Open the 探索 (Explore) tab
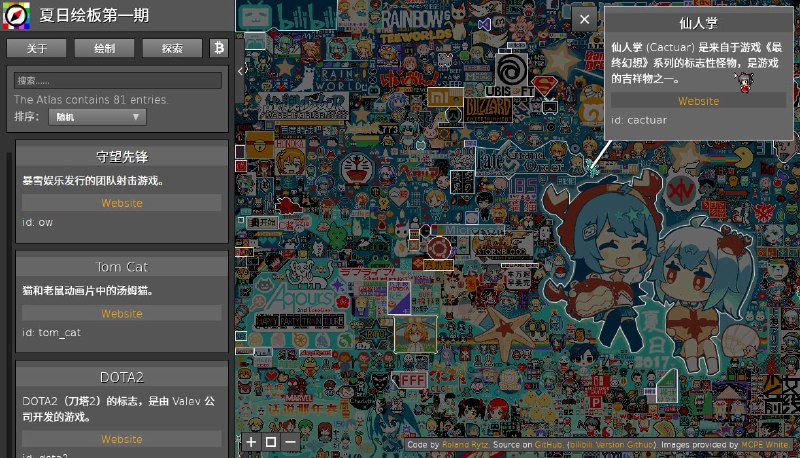The height and width of the screenshot is (458, 800). (x=170, y=48)
